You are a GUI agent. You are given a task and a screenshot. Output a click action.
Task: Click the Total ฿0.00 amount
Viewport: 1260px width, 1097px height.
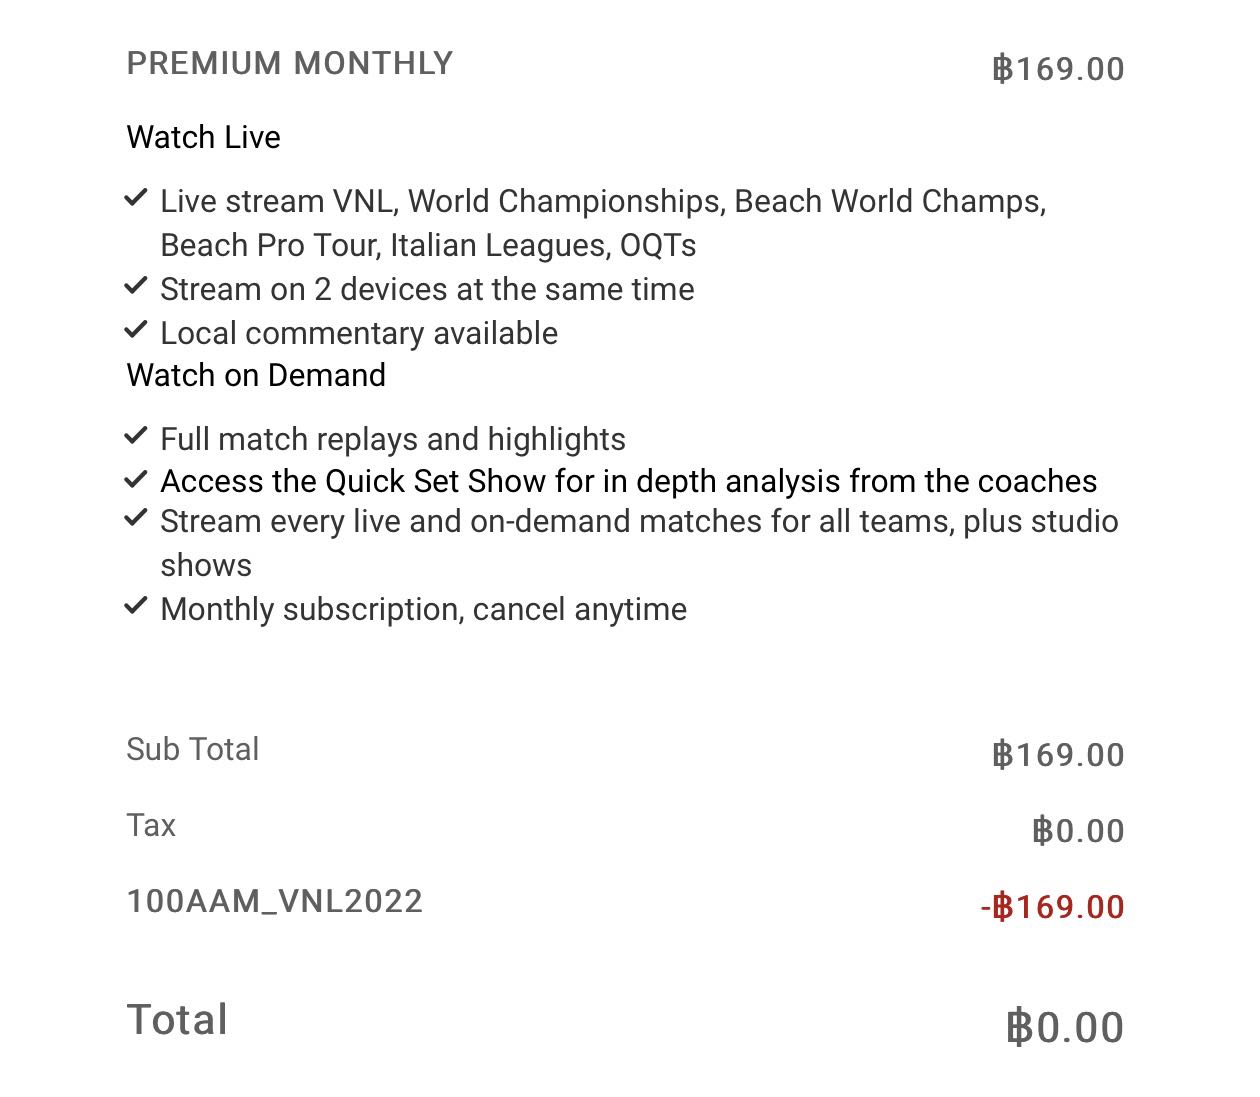coord(1065,1028)
